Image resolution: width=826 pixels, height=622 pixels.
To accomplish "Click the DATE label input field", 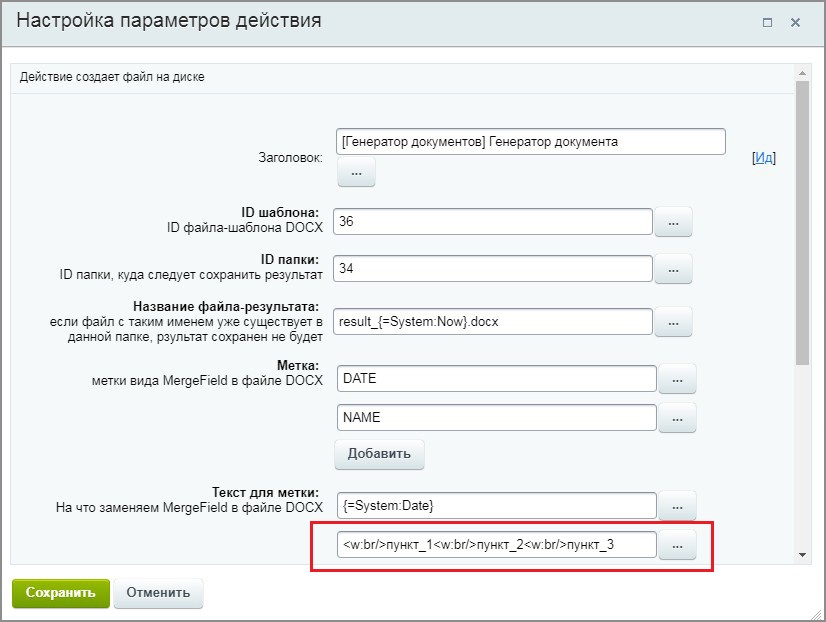I will coord(496,378).
